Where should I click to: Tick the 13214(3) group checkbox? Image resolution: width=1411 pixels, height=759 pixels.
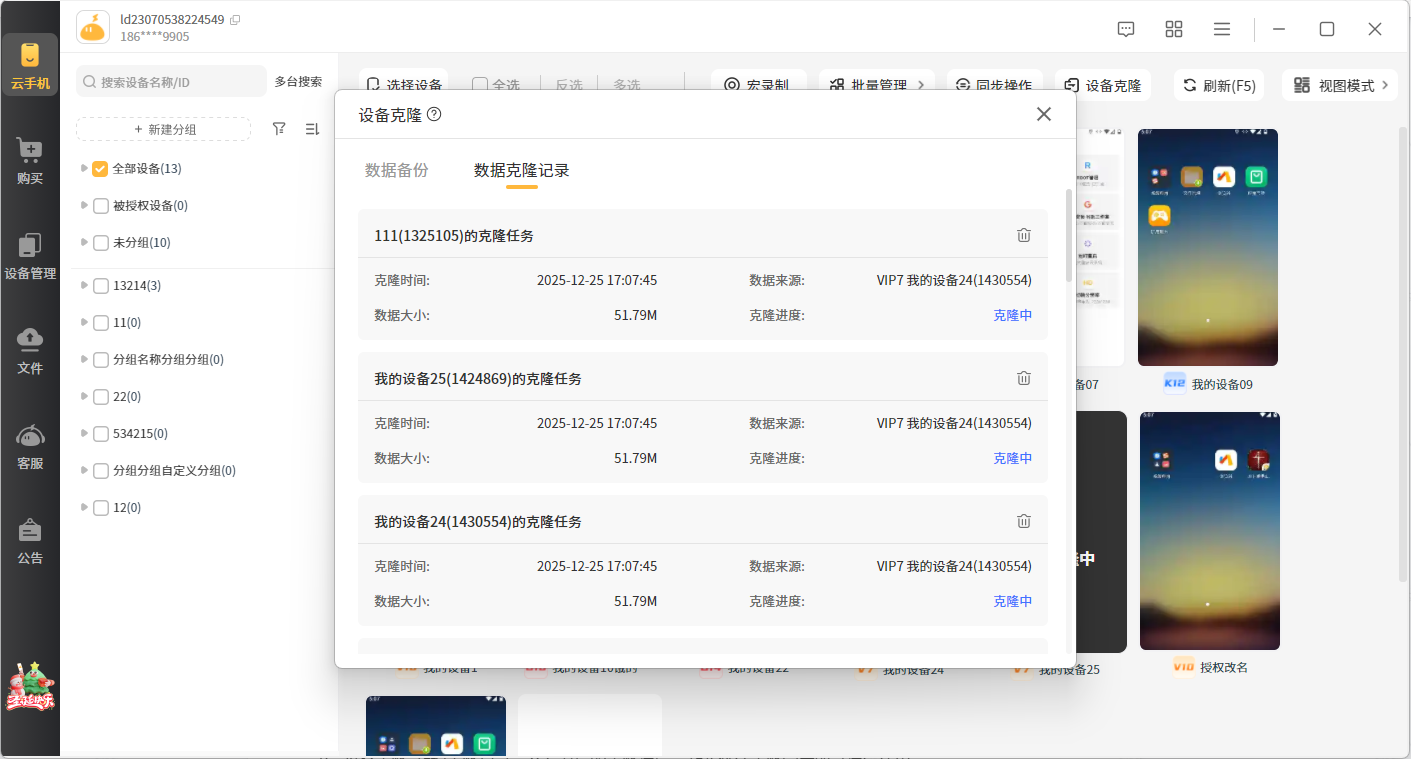pos(100,286)
